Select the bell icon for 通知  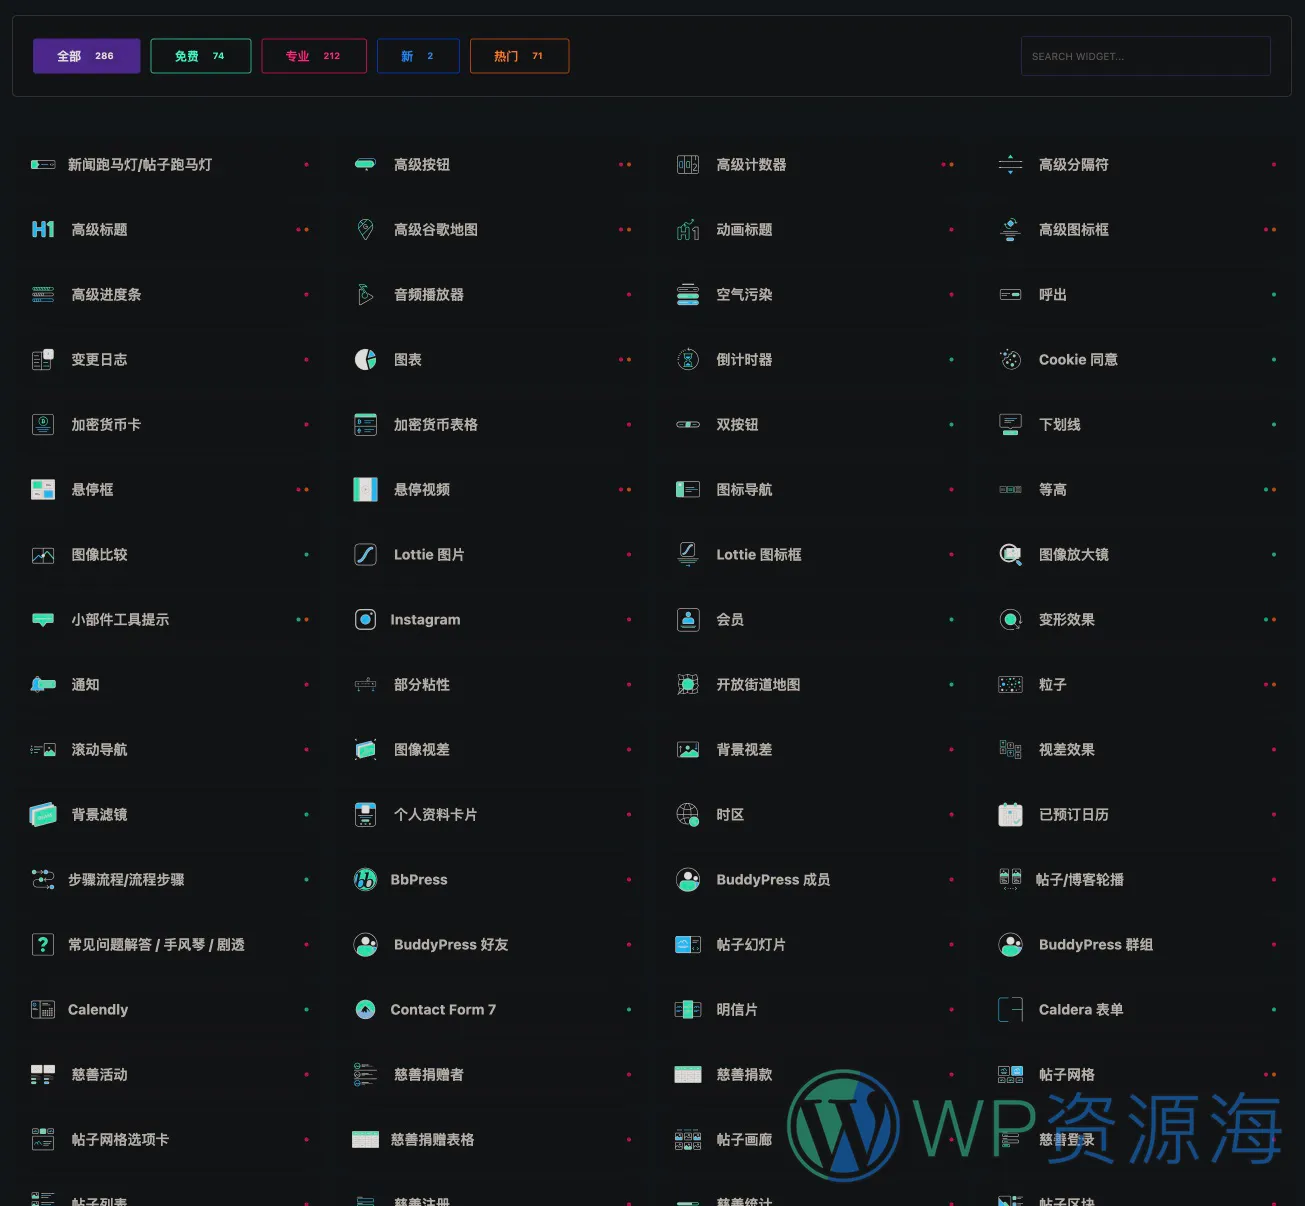pos(43,685)
